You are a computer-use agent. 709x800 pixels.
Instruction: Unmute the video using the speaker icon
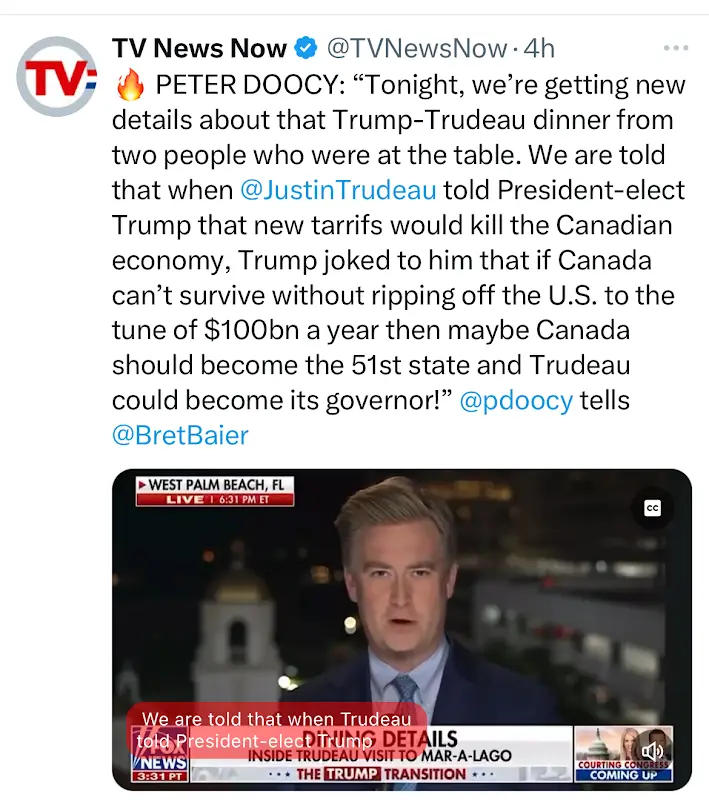[x=652, y=751]
